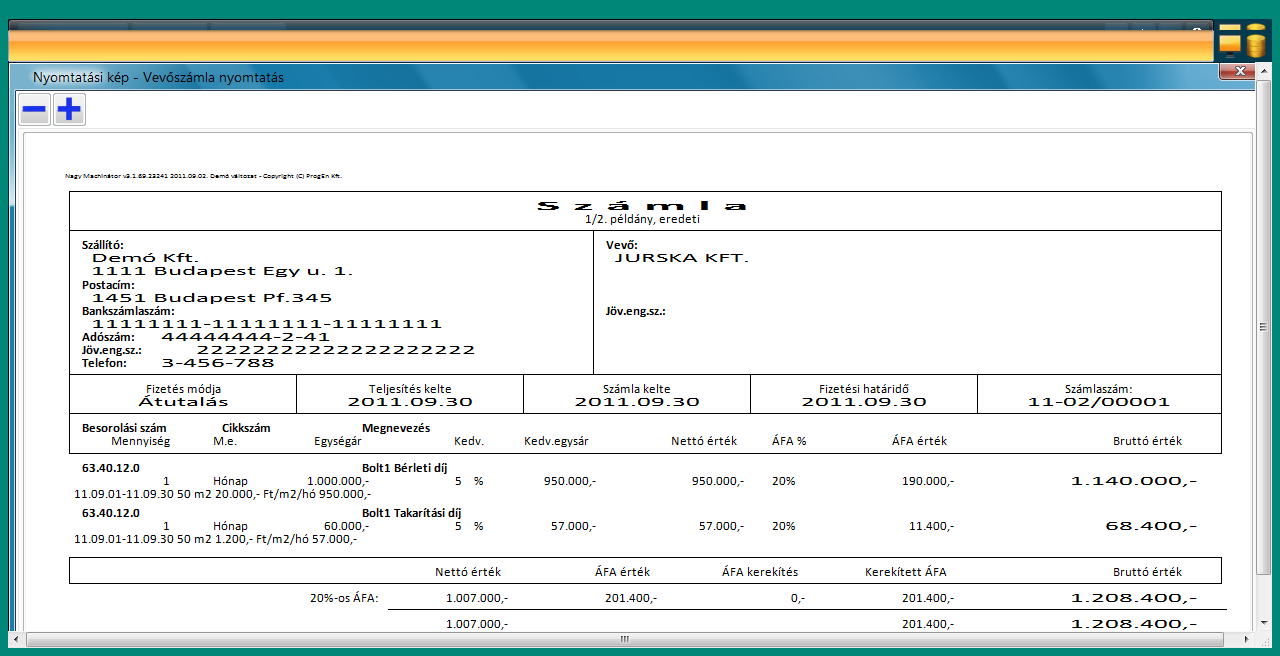Click tax number 44444444-2-41
The image size is (1280, 656).
(245, 337)
